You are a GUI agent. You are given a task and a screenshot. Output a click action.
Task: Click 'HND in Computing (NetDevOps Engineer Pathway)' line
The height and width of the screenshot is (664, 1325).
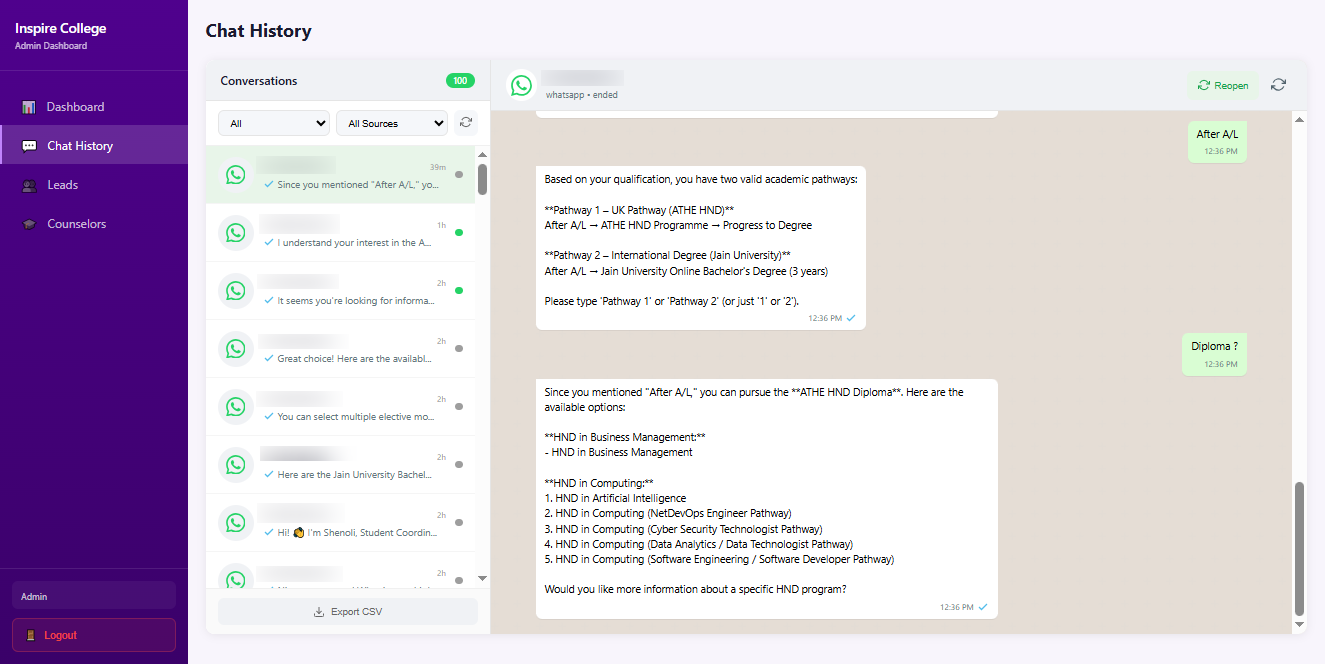point(668,514)
